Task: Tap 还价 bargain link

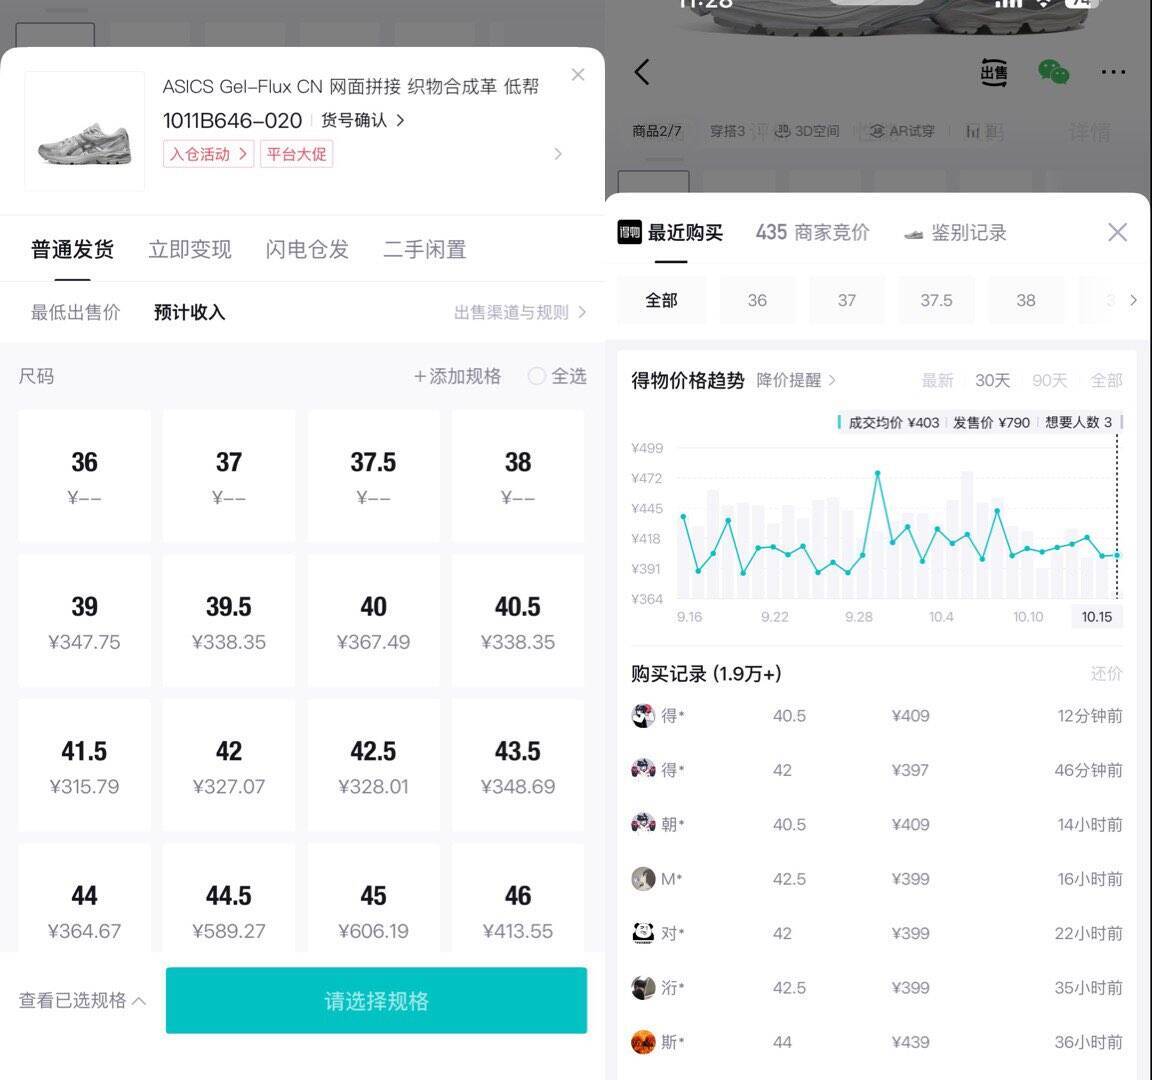Action: click(1106, 674)
